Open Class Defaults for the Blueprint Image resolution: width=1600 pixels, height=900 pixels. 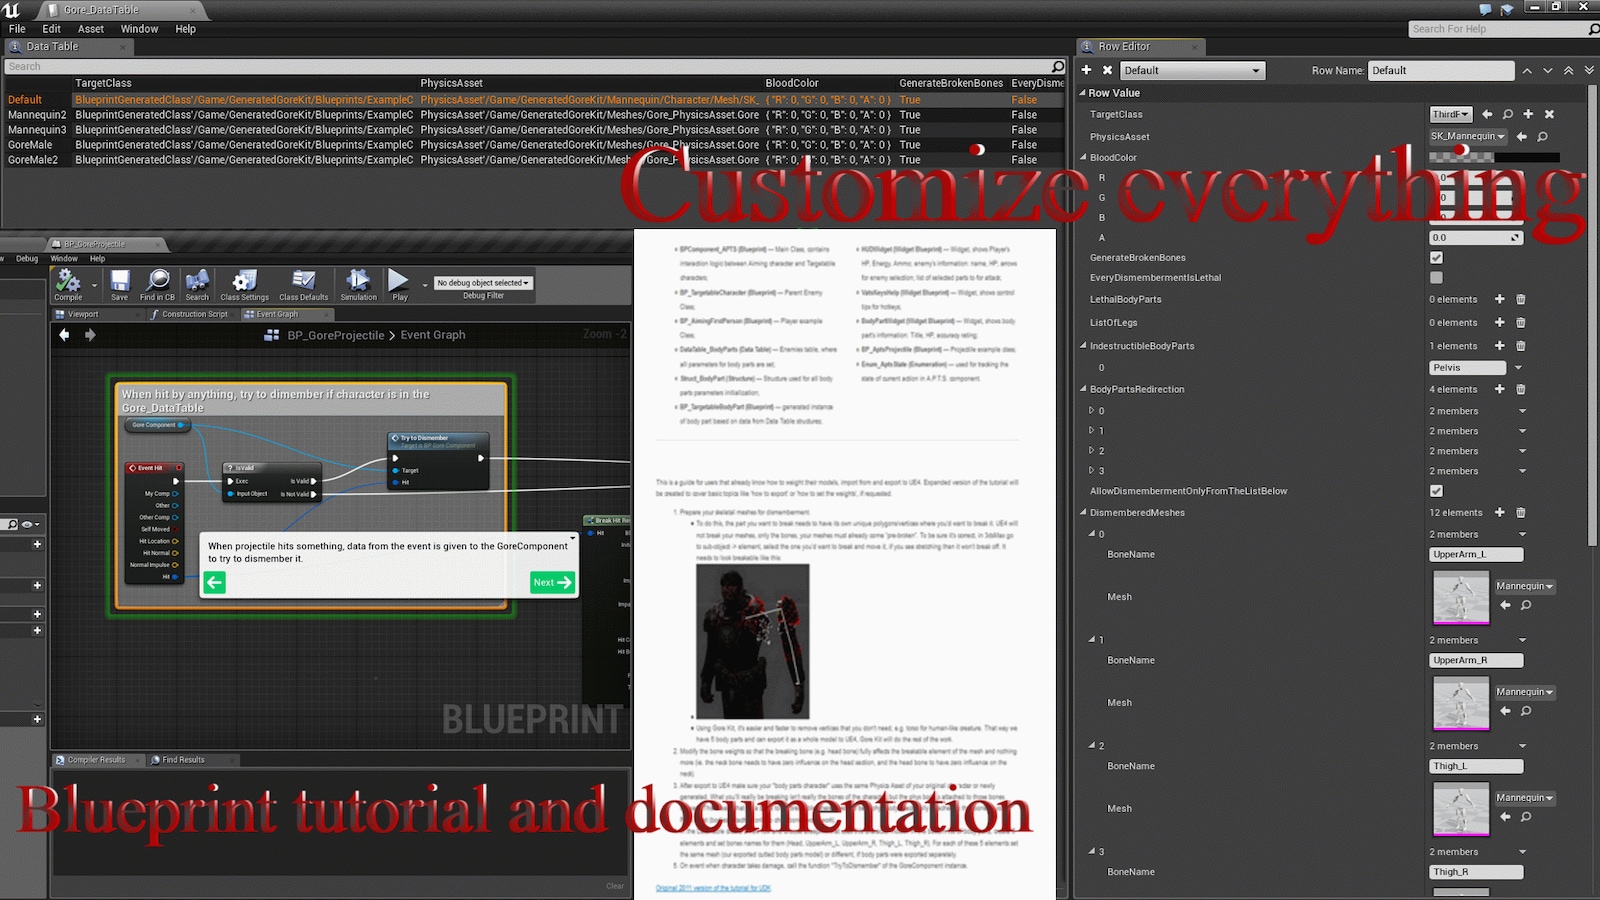302,284
